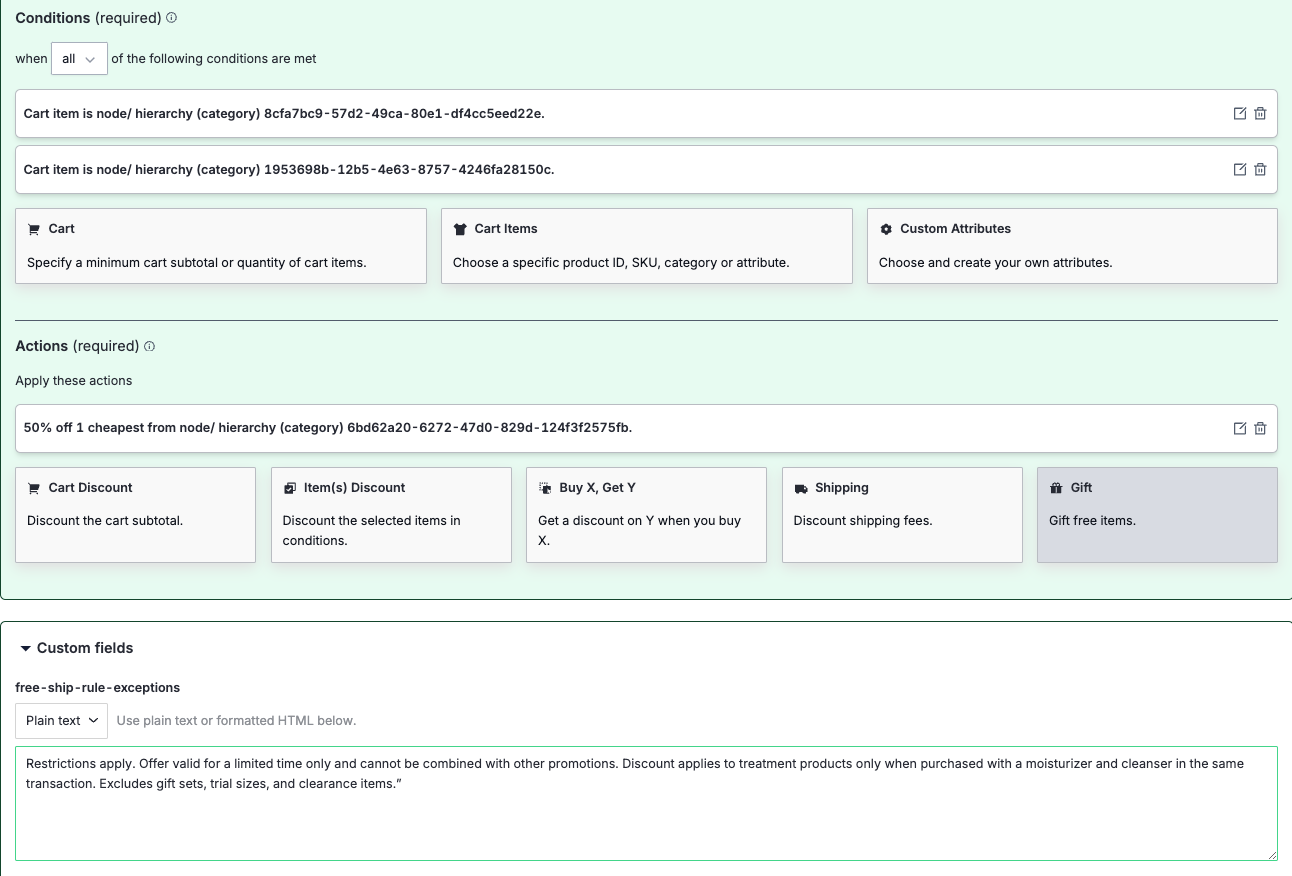Open Custom Attributes via gear icon

click(x=886, y=228)
